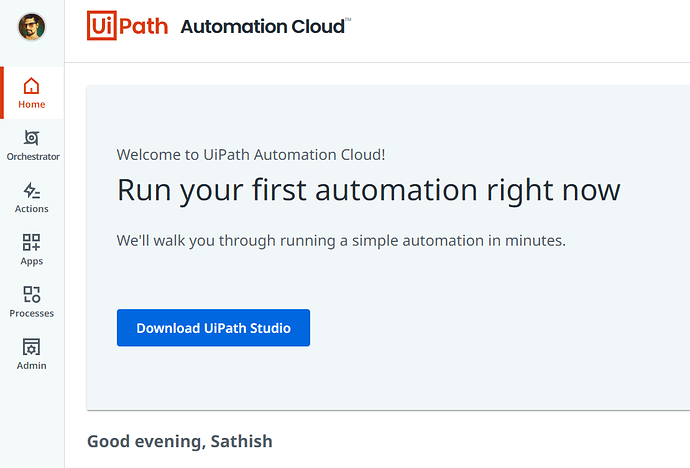Click the Apps text label
Viewport: 690px width, 468px height.
tap(32, 261)
